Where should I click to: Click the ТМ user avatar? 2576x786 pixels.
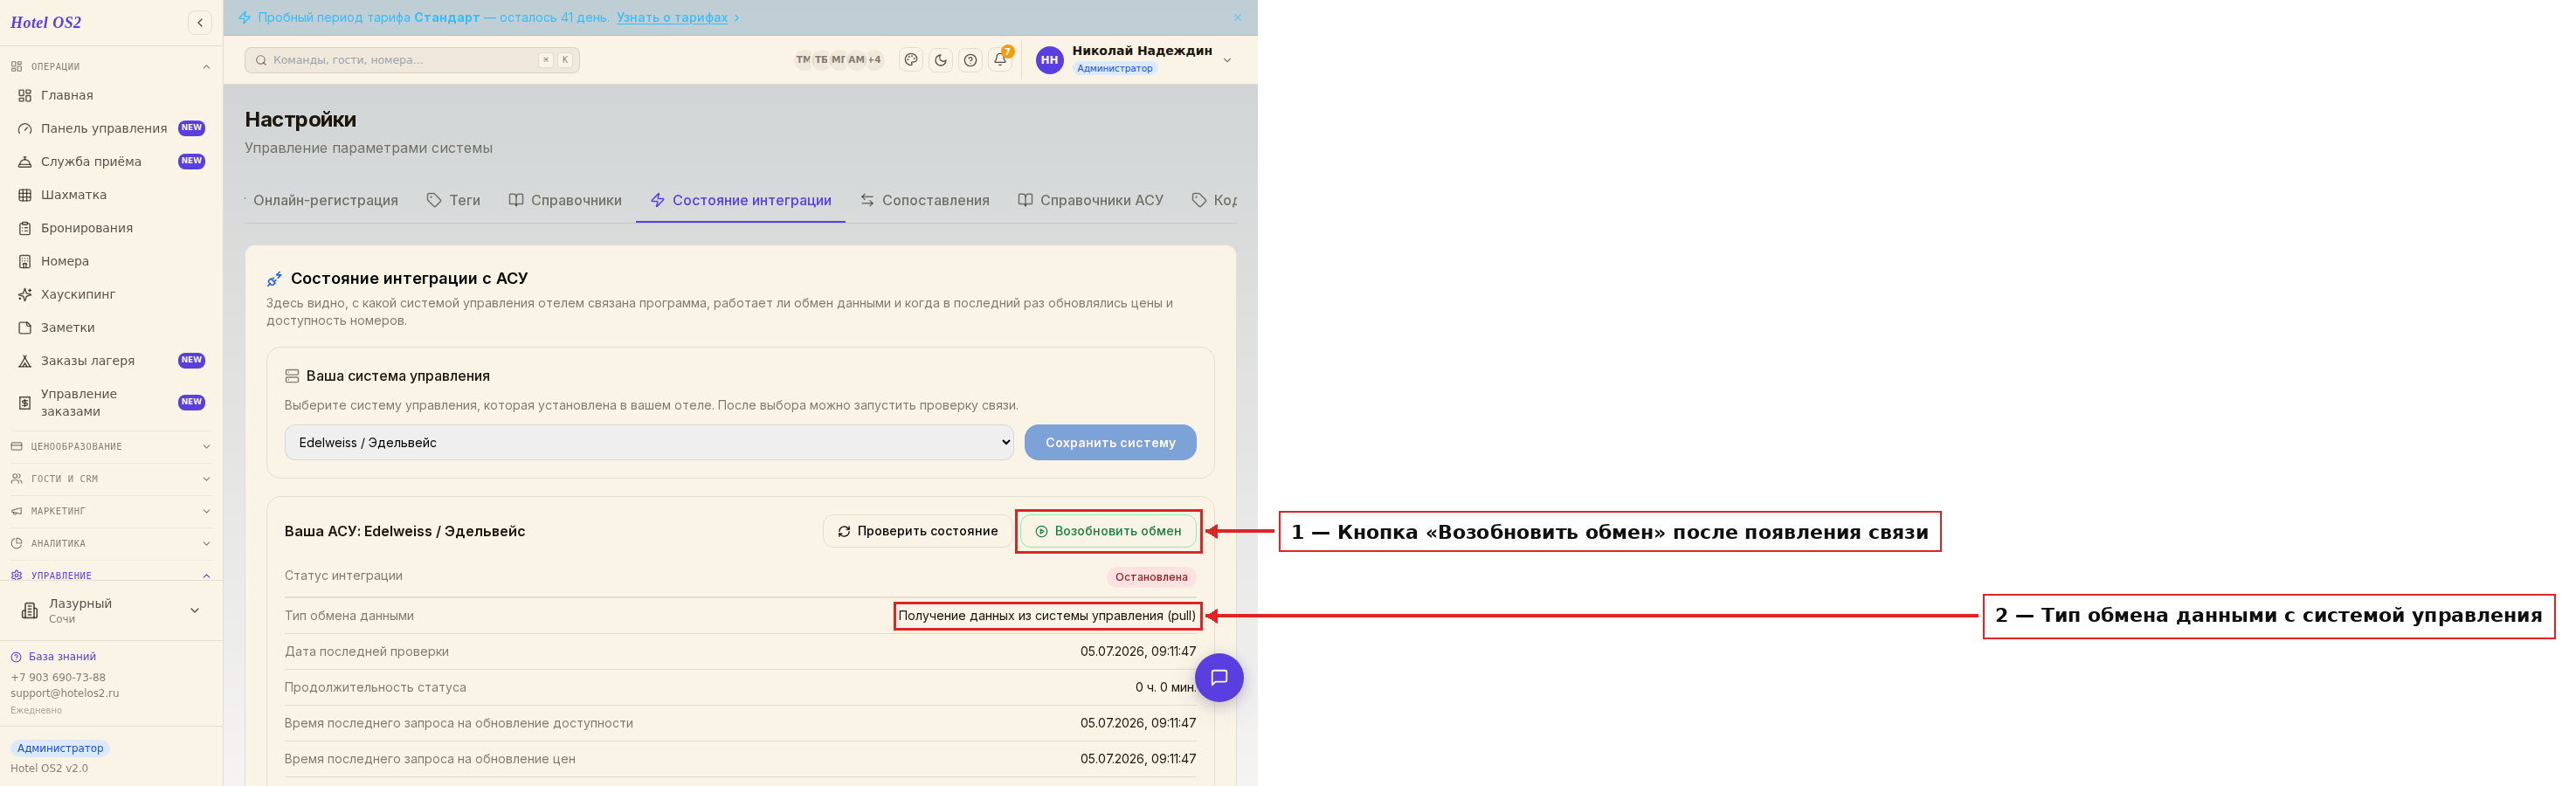coord(803,60)
